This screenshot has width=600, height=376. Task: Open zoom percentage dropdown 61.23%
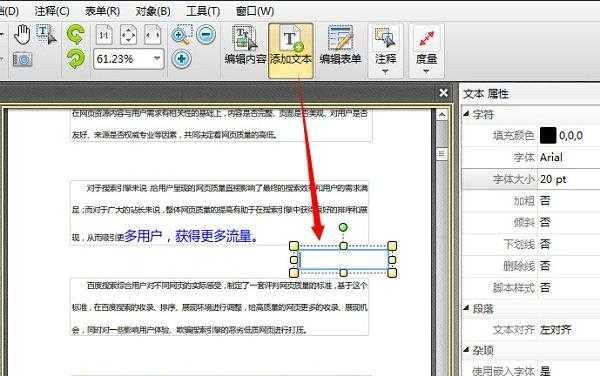[x=157, y=59]
